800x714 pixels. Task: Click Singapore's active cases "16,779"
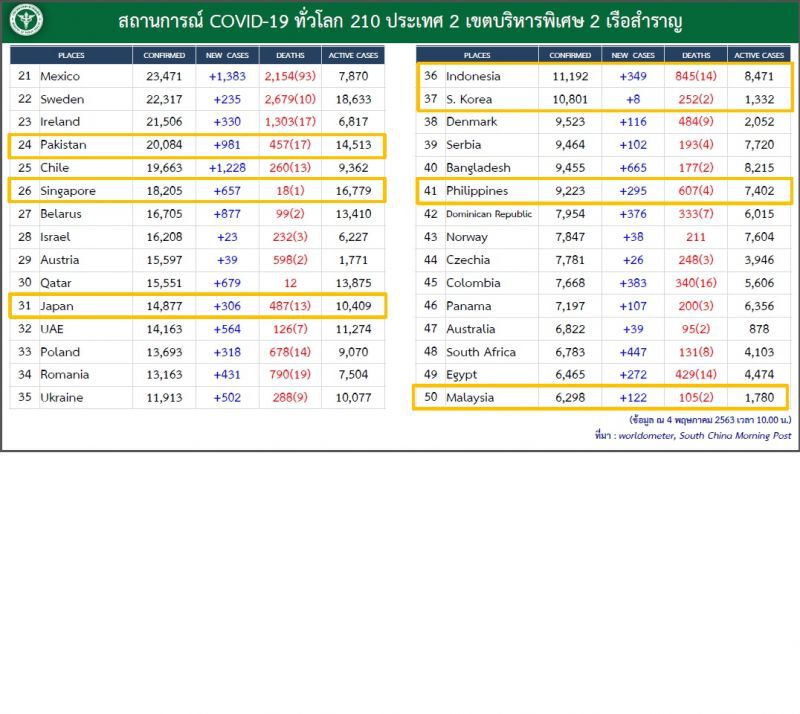[x=353, y=191]
